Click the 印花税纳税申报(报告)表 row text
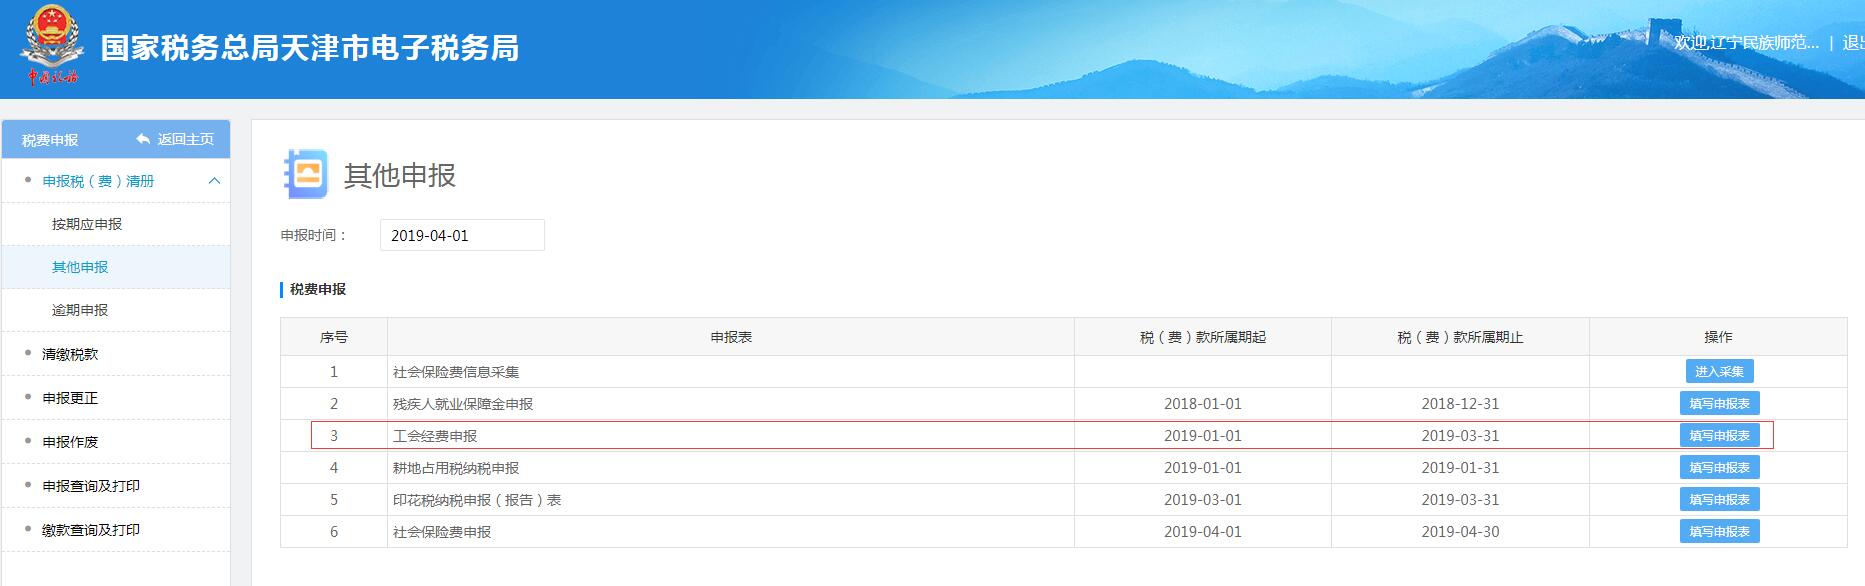 tap(477, 500)
